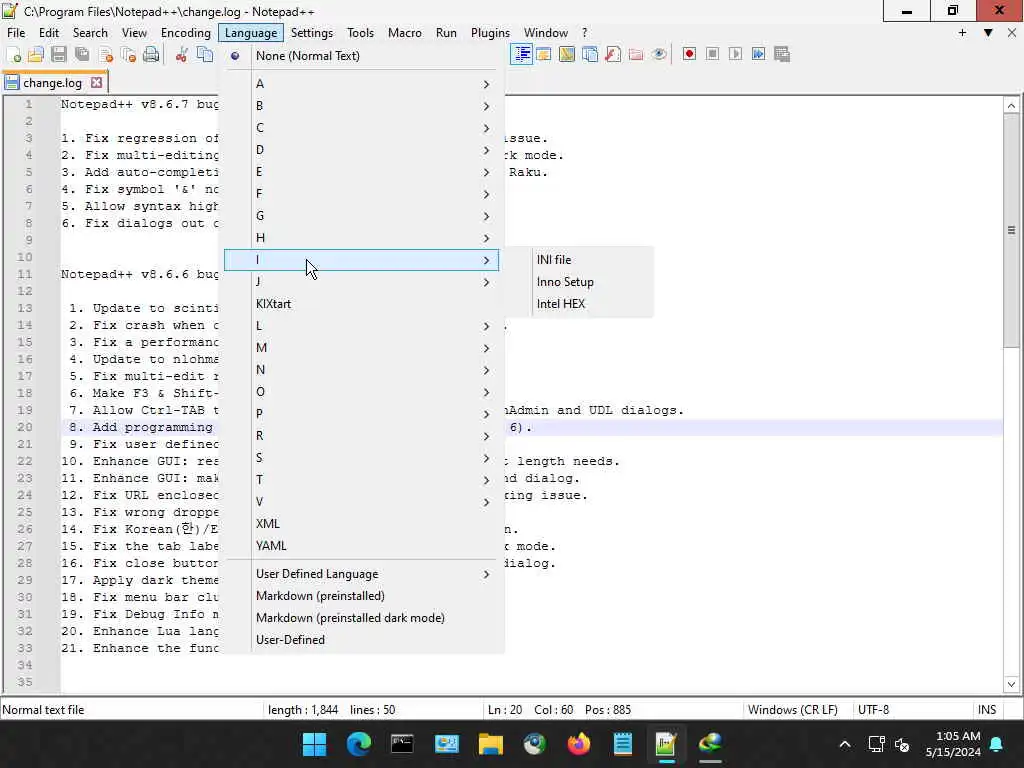This screenshot has width=1024, height=768.
Task: Click the Save toolbar icon
Action: click(59, 55)
